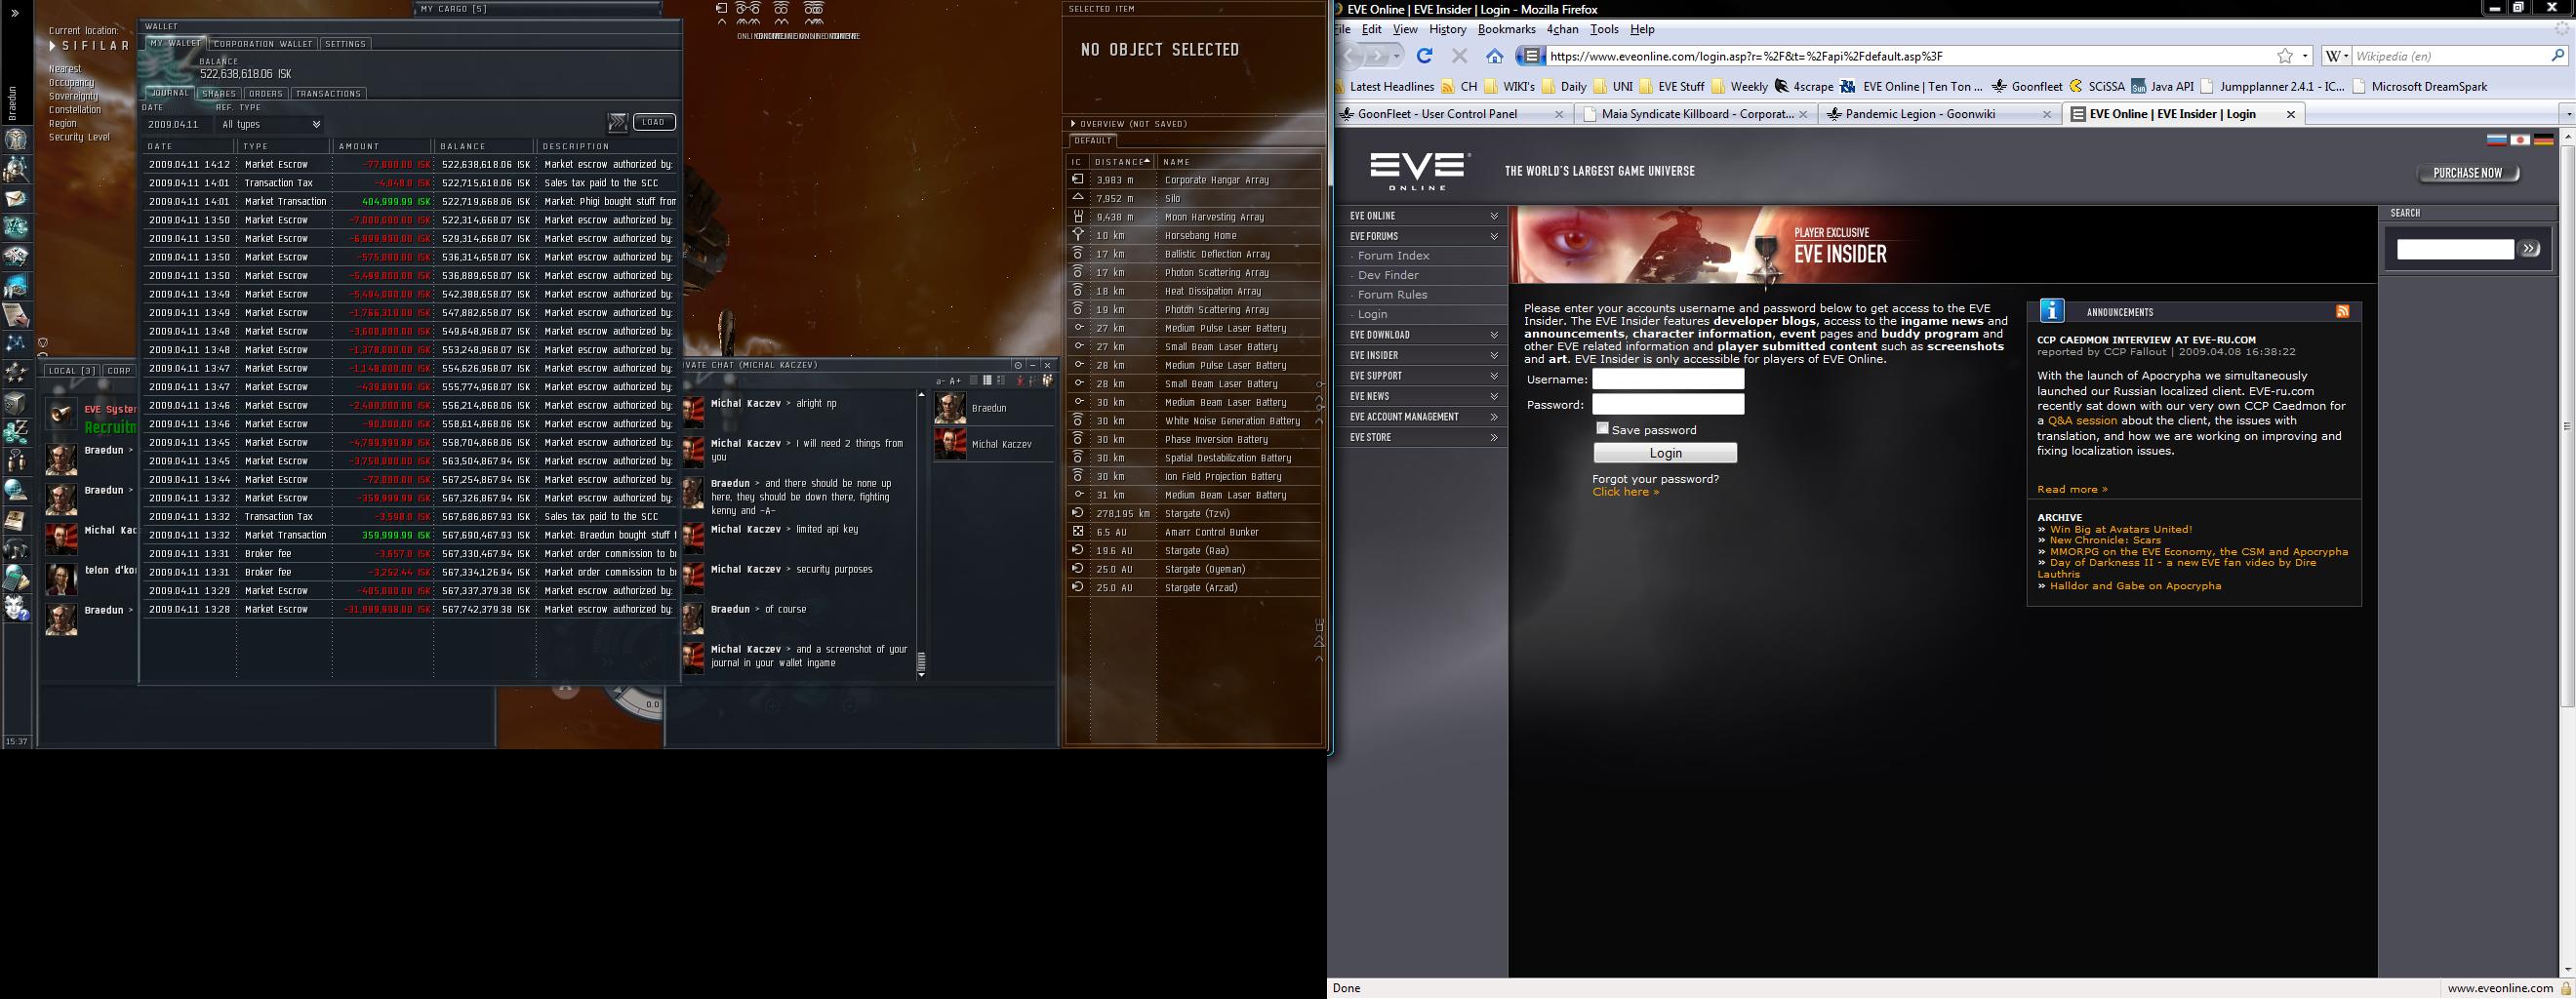
Task: Click the Corporate Hangar Array overview icon
Action: (1078, 180)
